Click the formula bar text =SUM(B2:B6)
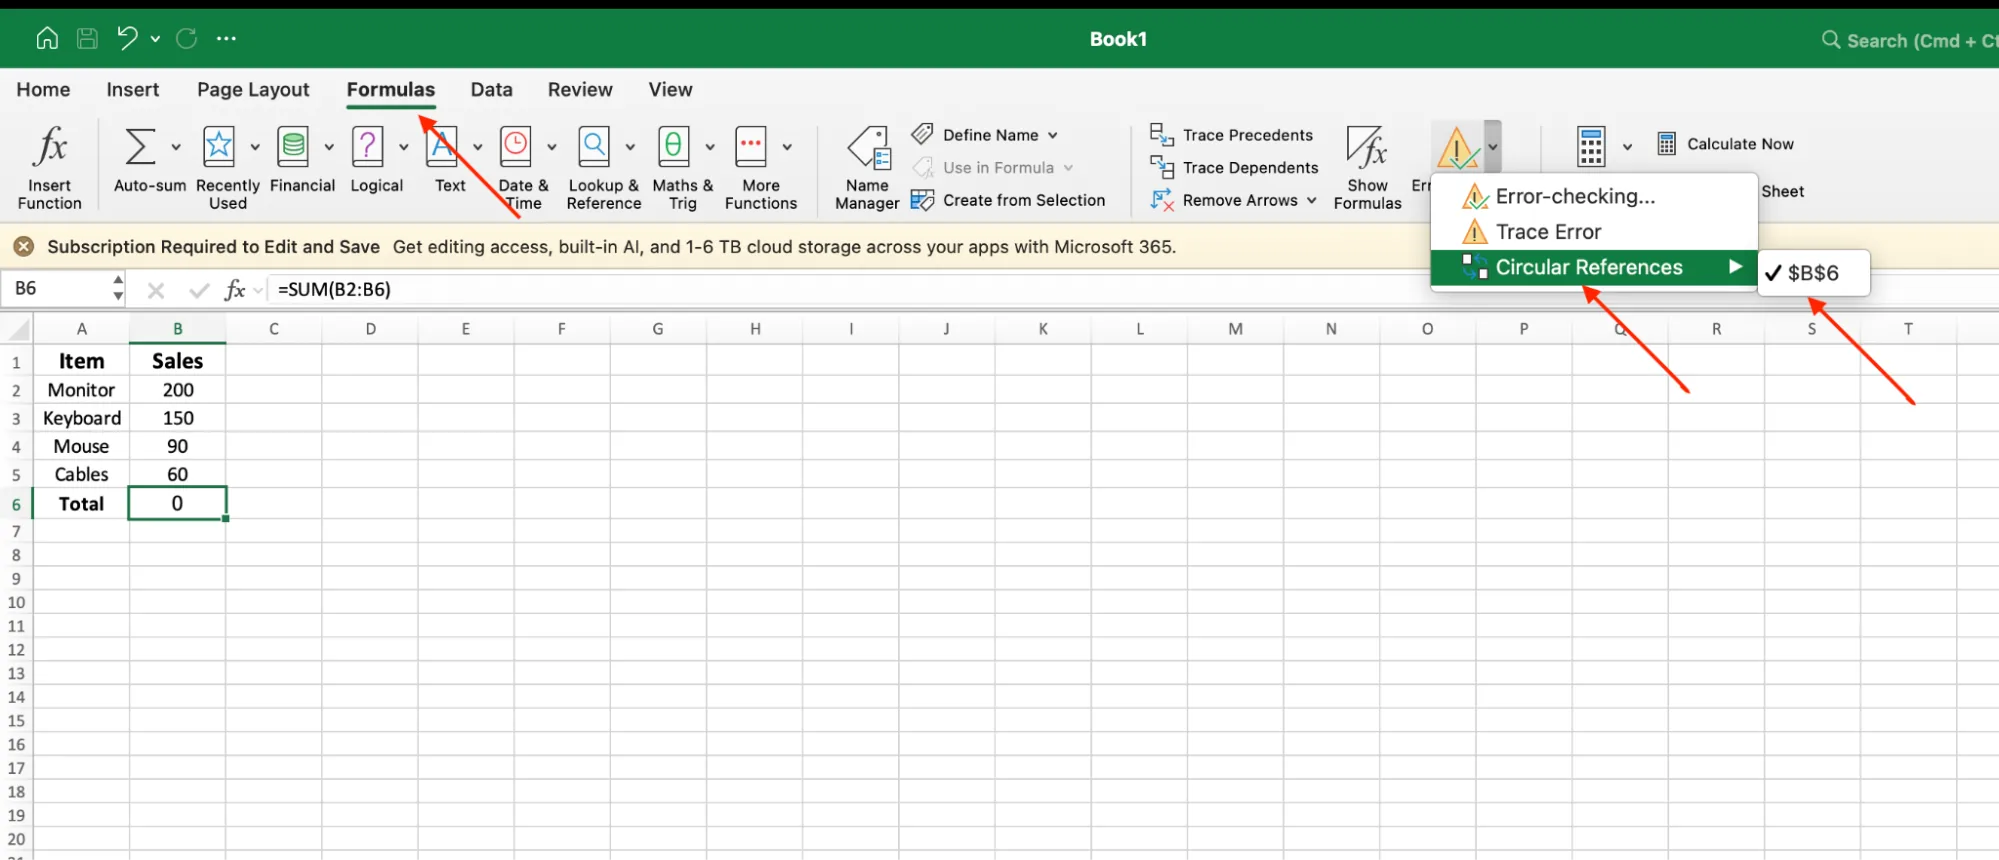 coord(334,289)
